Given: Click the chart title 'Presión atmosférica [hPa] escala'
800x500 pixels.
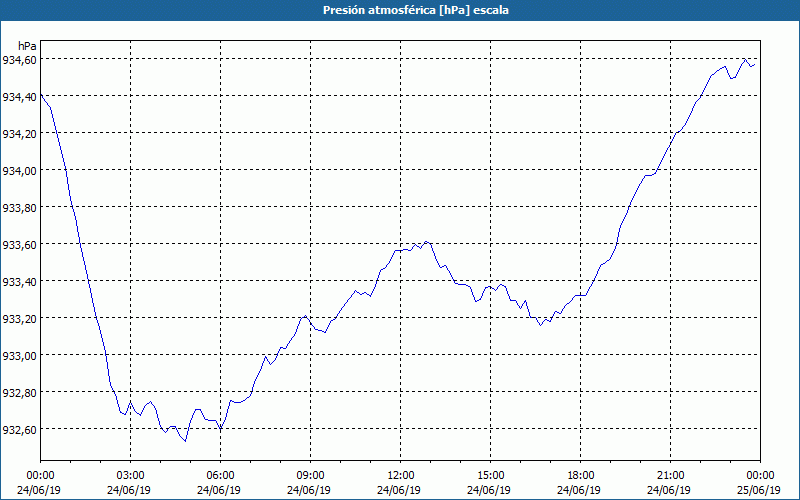Looking at the screenshot, I should coord(416,10).
